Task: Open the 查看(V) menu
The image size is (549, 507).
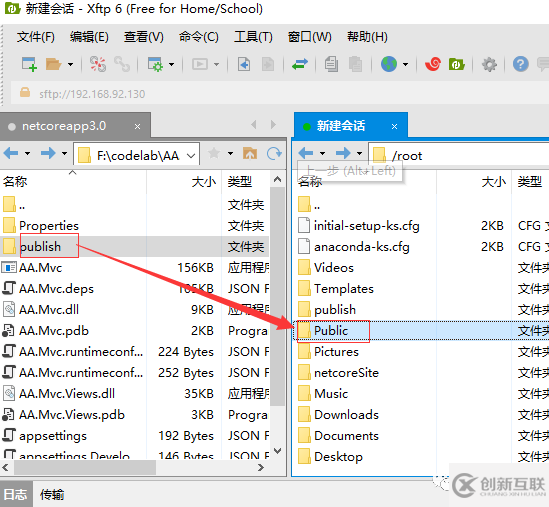Action: click(x=144, y=37)
